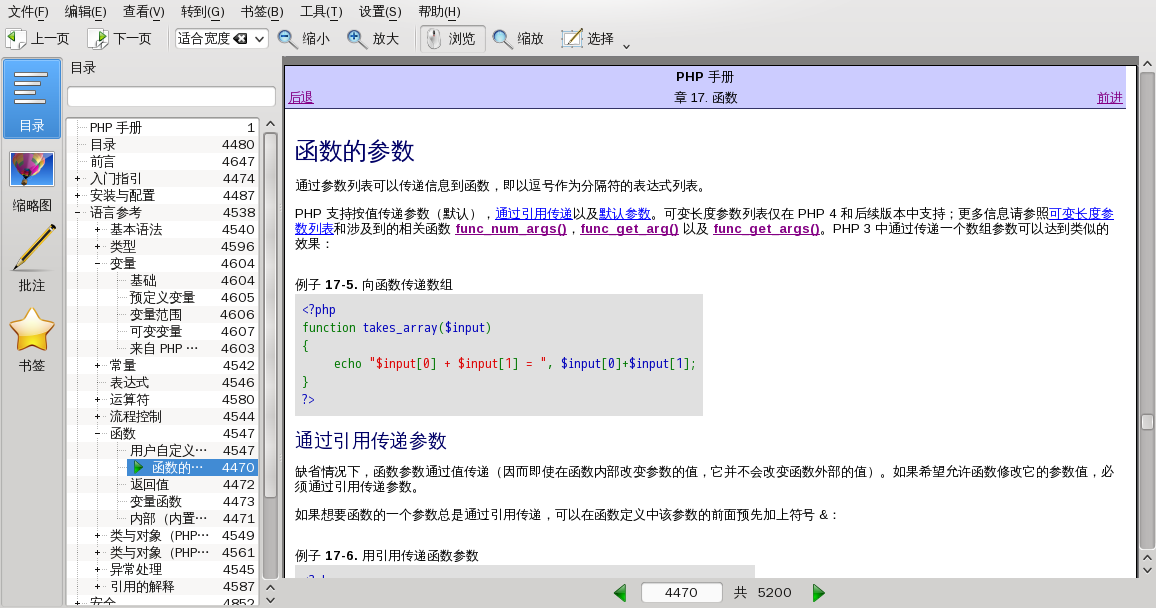Select the 表达式 contents entry
The image size is (1156, 608).
point(129,382)
